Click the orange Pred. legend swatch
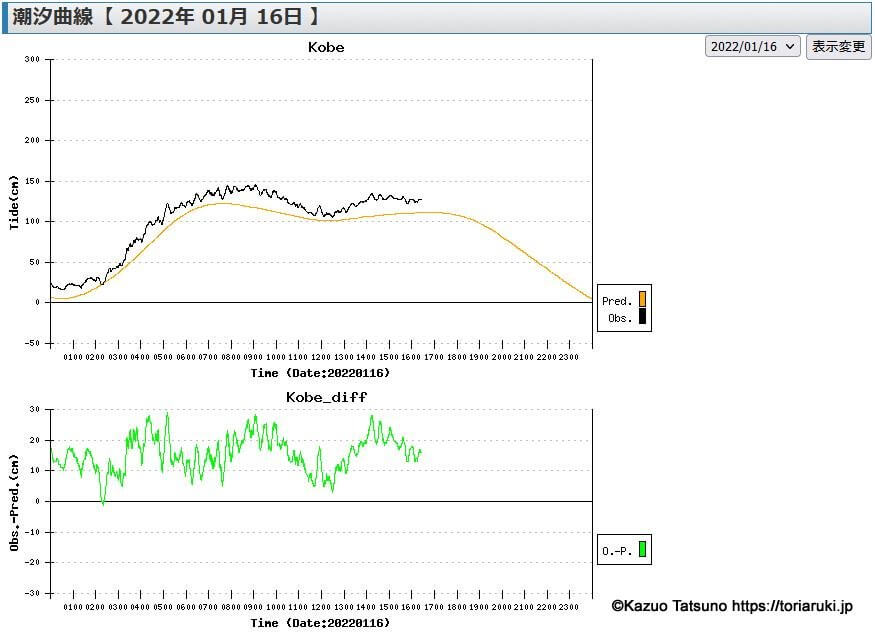875x633 pixels. (642, 299)
